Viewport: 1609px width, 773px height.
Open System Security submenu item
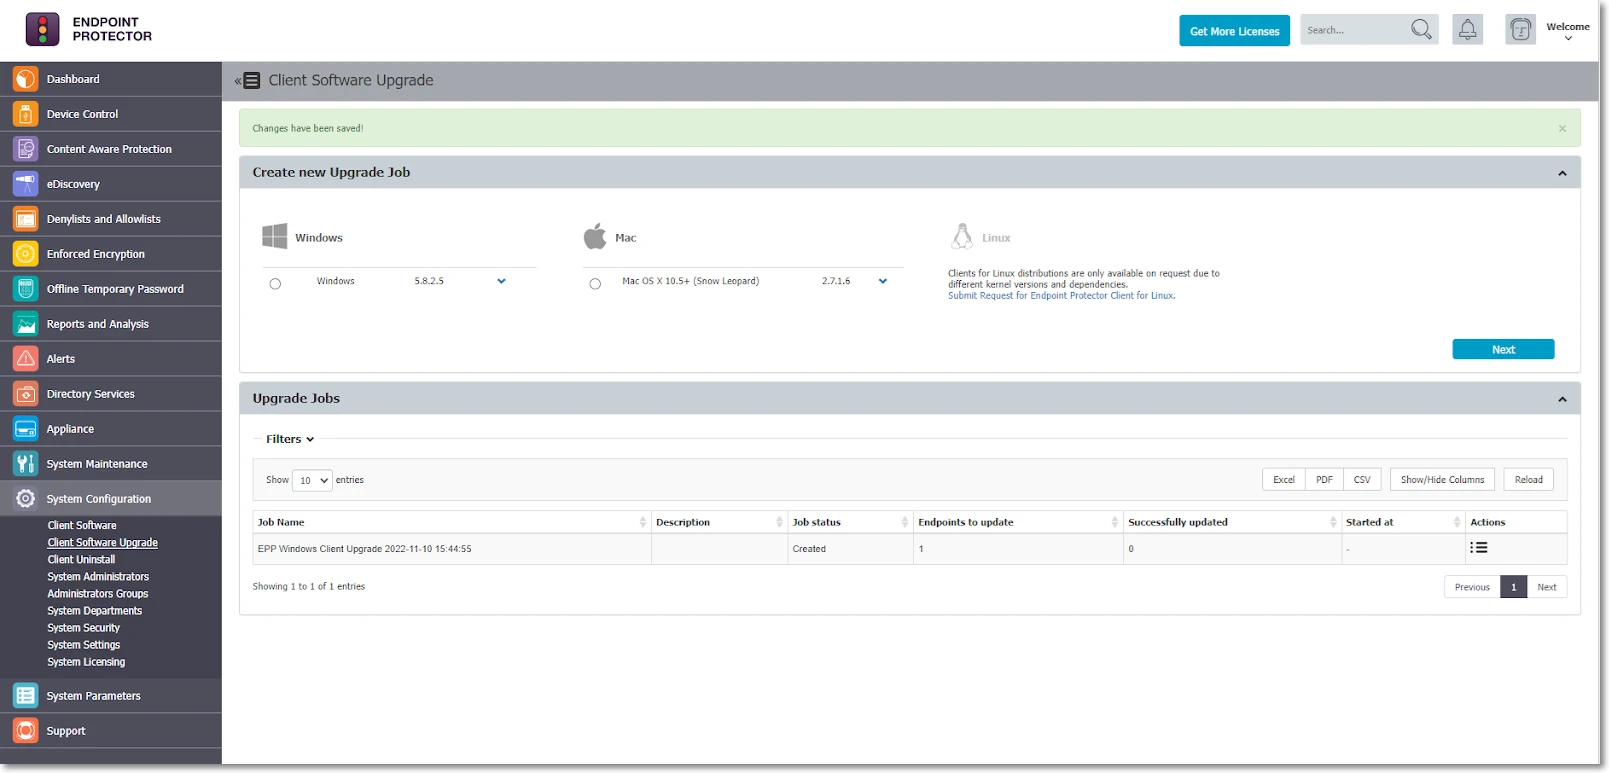click(x=84, y=627)
